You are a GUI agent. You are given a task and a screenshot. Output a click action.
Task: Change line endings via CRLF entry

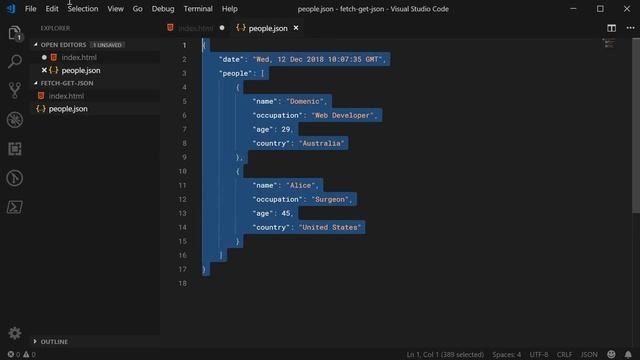[564, 354]
